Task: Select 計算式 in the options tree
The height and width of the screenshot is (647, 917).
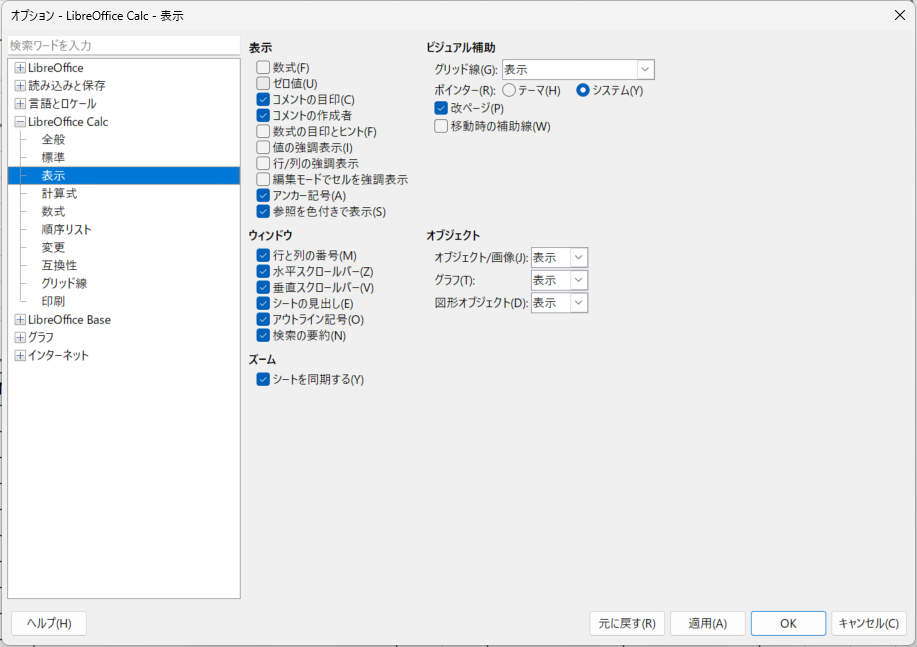Action: tap(59, 194)
